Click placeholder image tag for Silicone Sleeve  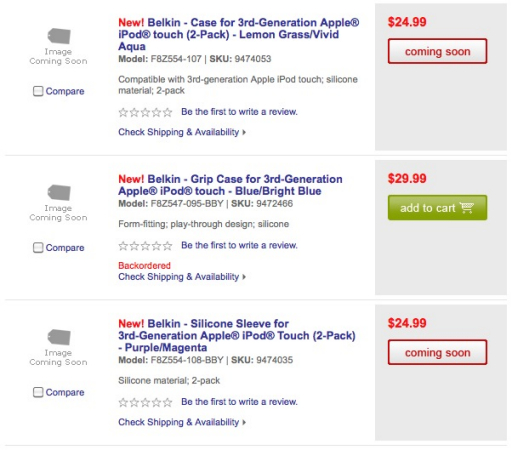[x=59, y=337]
